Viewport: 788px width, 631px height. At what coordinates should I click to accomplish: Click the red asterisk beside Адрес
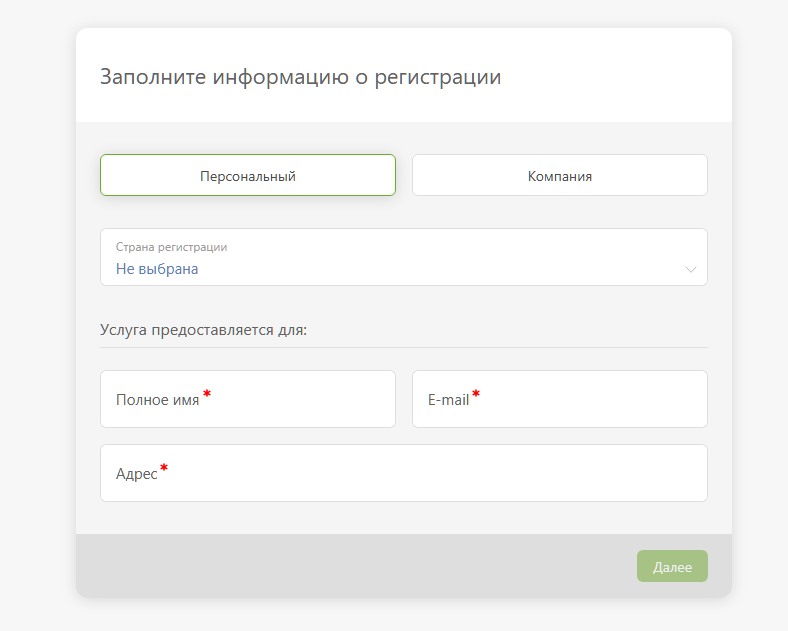tap(164, 467)
